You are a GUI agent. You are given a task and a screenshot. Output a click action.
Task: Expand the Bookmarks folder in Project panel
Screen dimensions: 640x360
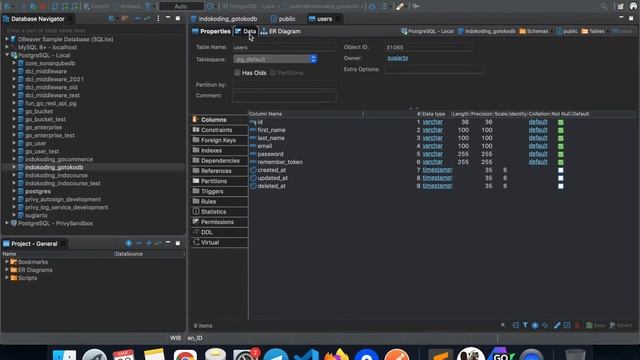pyautogui.click(x=7, y=262)
